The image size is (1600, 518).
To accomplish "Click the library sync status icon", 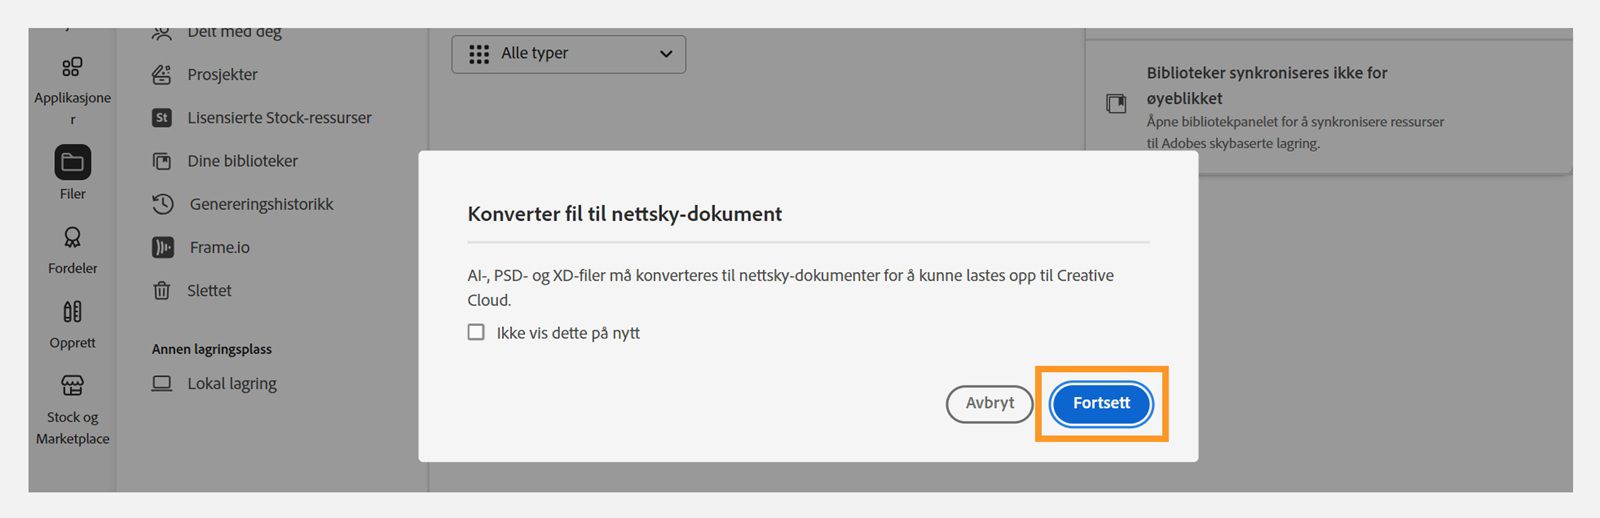I will [1116, 104].
